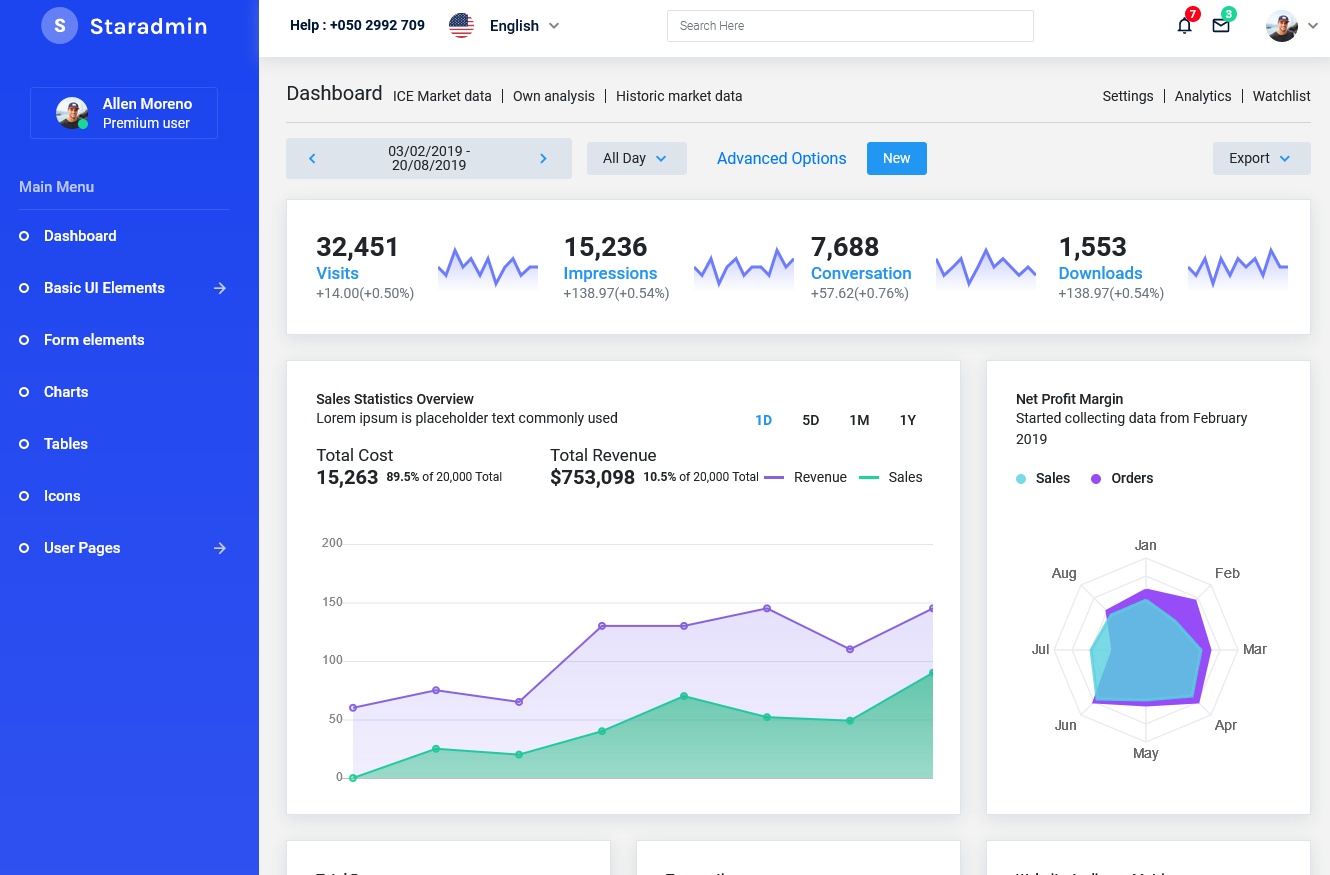Open the English language dropdown

pos(524,26)
